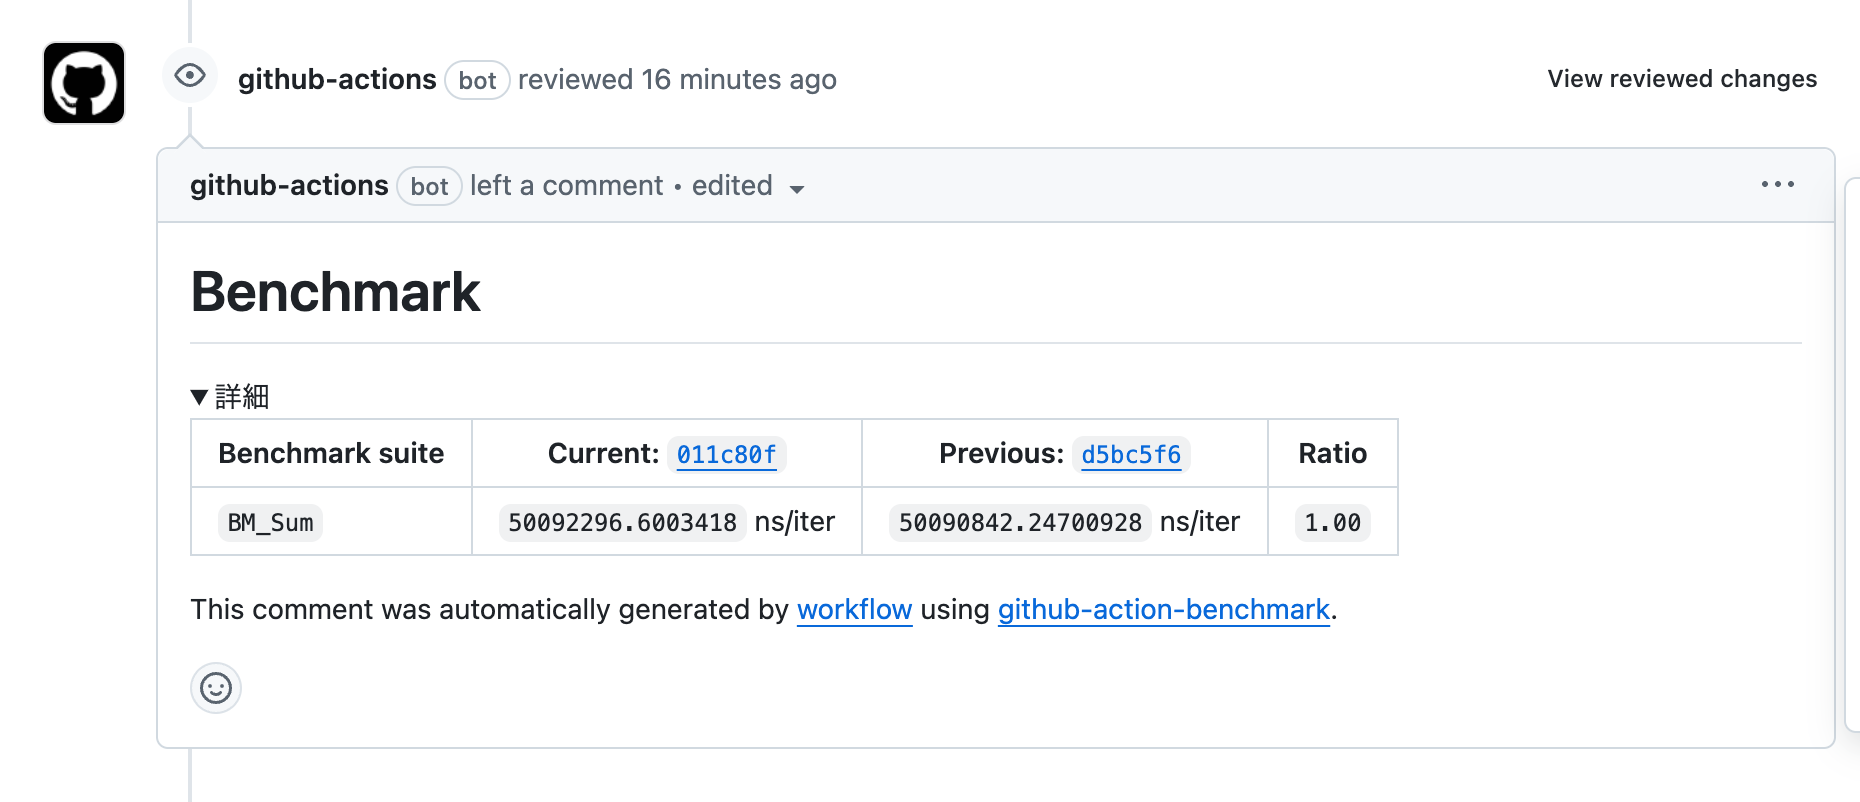Image resolution: width=1860 pixels, height=802 pixels.
Task: Open the current commit 011c80f link
Action: pyautogui.click(x=727, y=455)
